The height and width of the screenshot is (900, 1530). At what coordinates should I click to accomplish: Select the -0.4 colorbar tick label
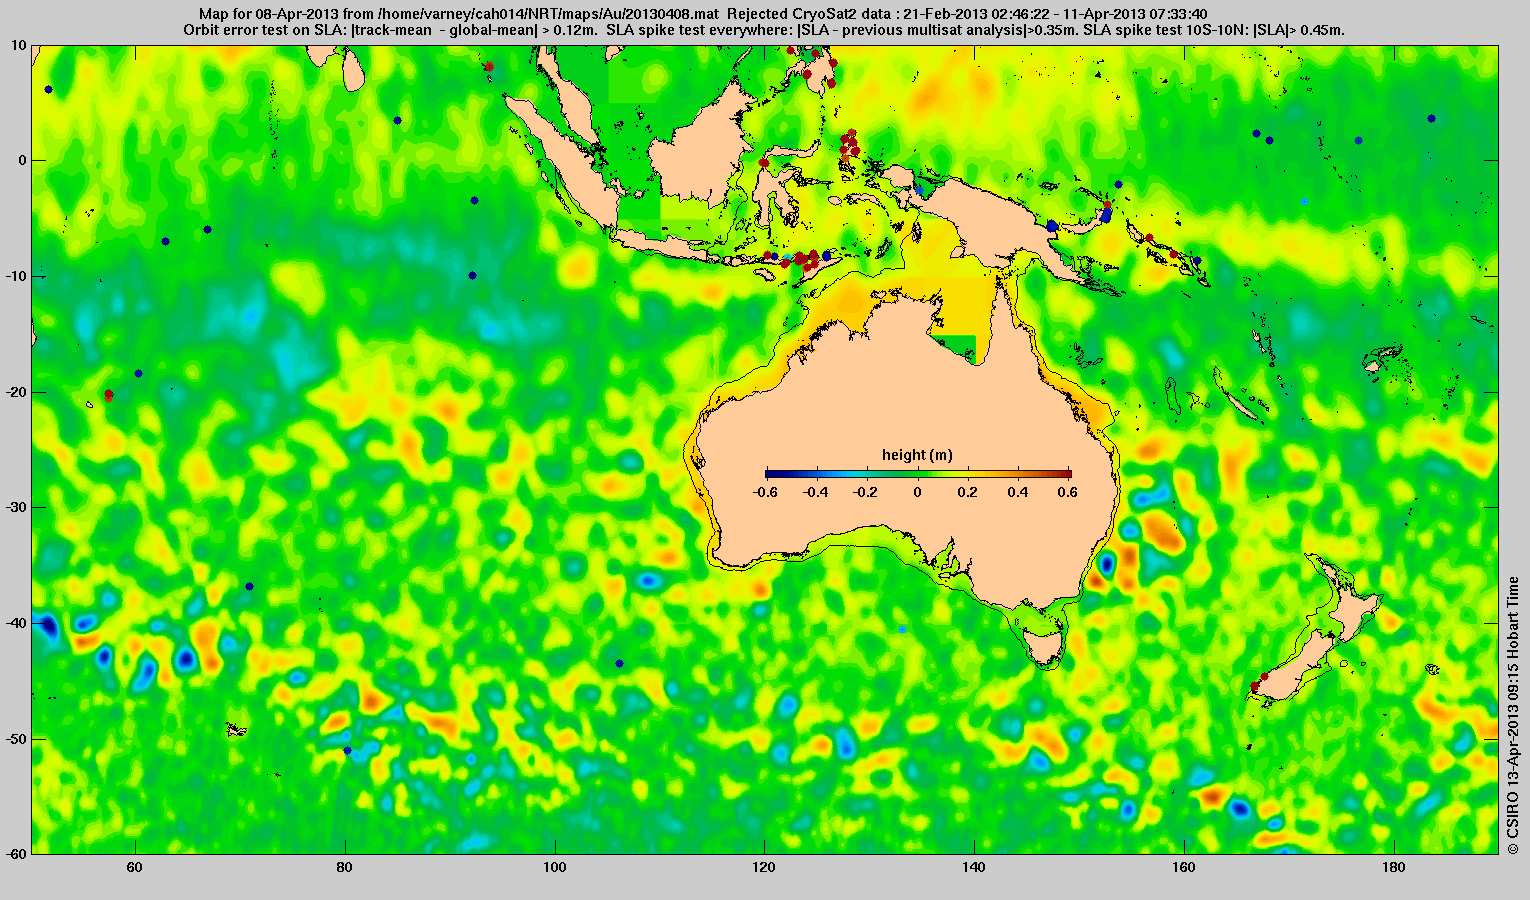pos(816,492)
